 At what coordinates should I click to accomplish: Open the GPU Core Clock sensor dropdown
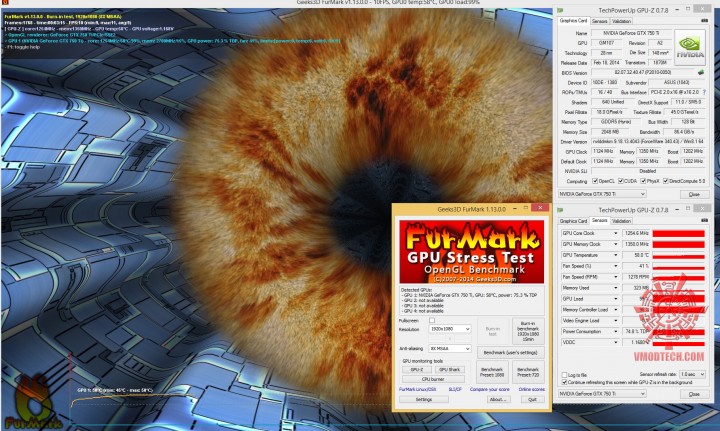[x=615, y=233]
